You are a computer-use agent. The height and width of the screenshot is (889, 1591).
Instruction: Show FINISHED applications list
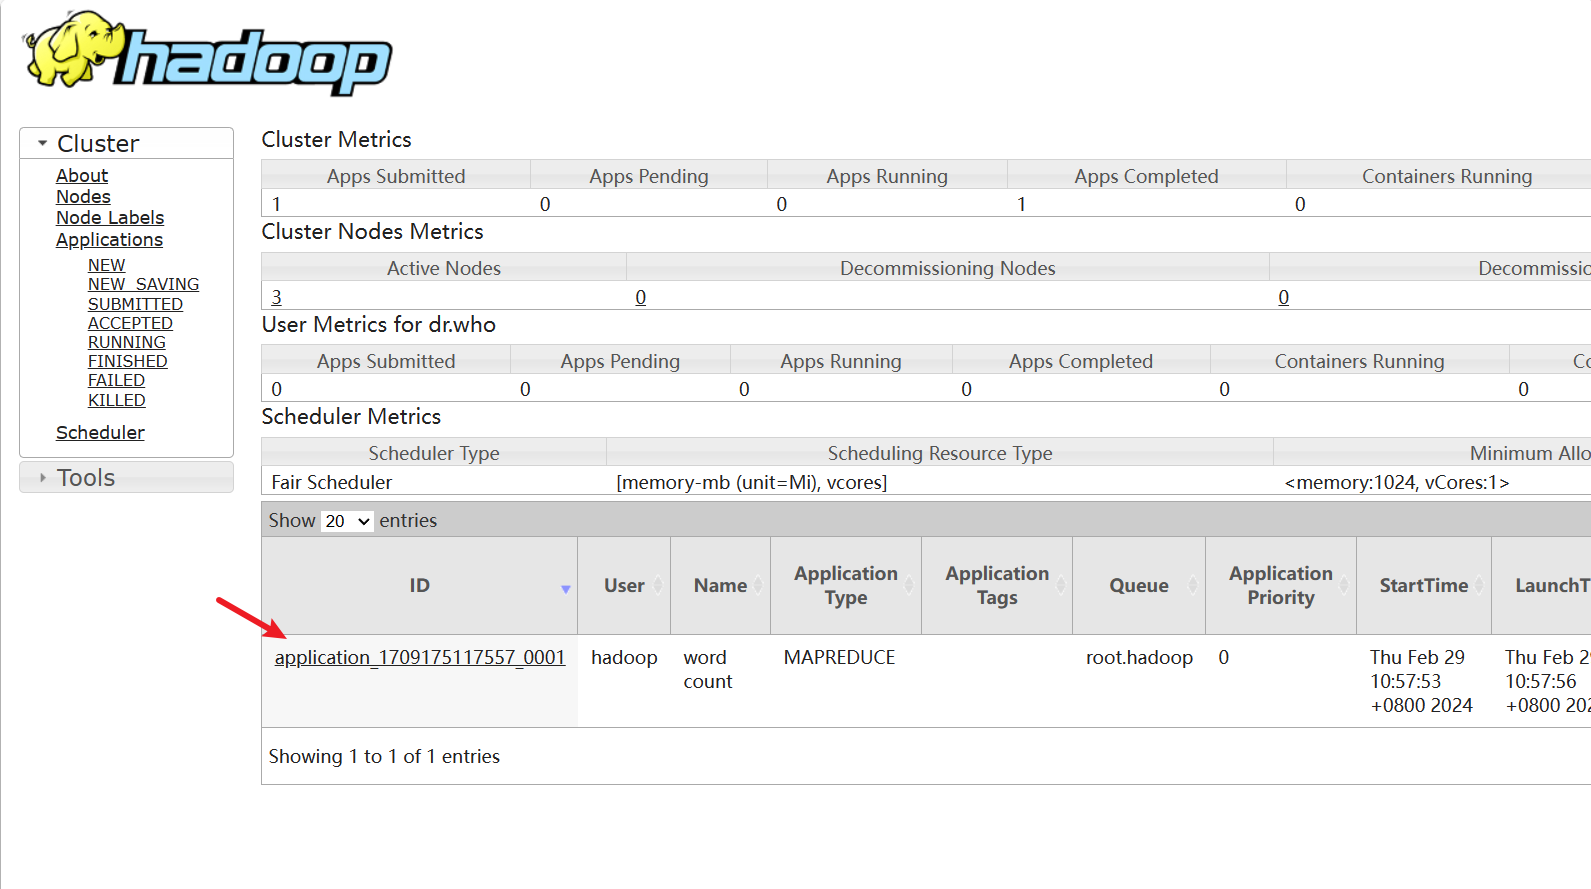(128, 361)
